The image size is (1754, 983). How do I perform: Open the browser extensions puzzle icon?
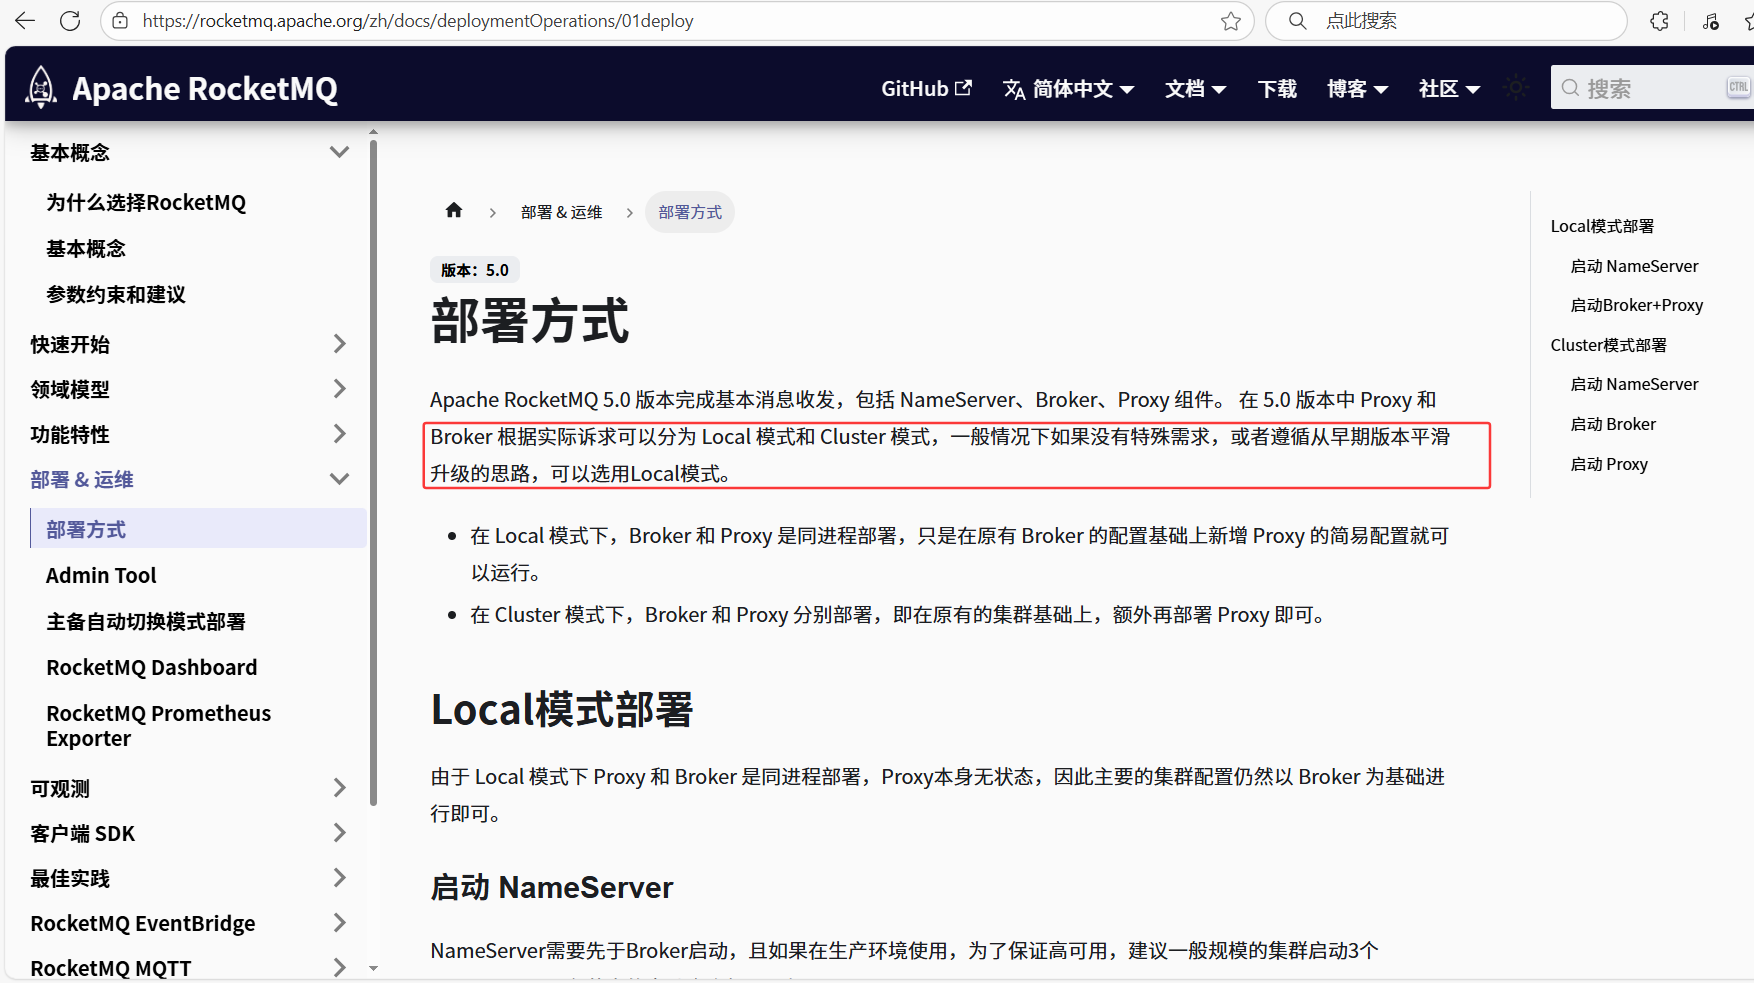[x=1659, y=21]
